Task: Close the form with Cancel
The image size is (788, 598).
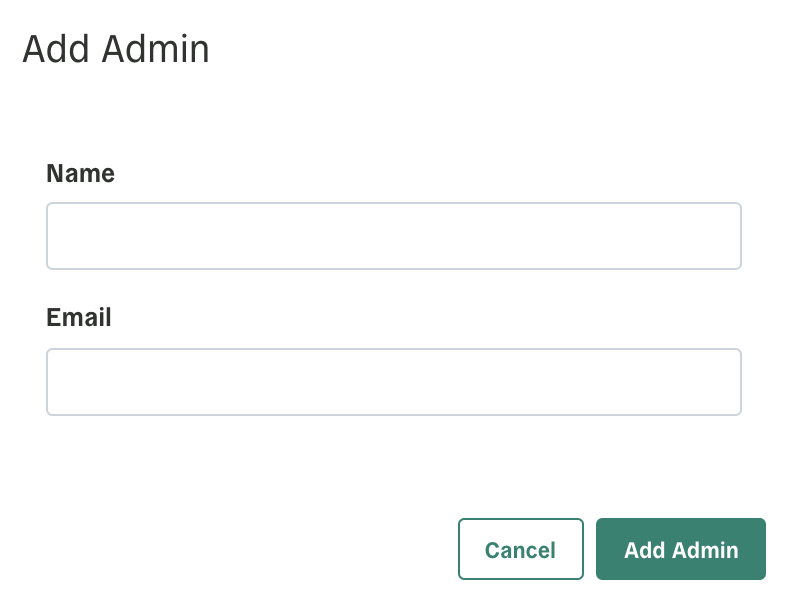Action: (521, 549)
